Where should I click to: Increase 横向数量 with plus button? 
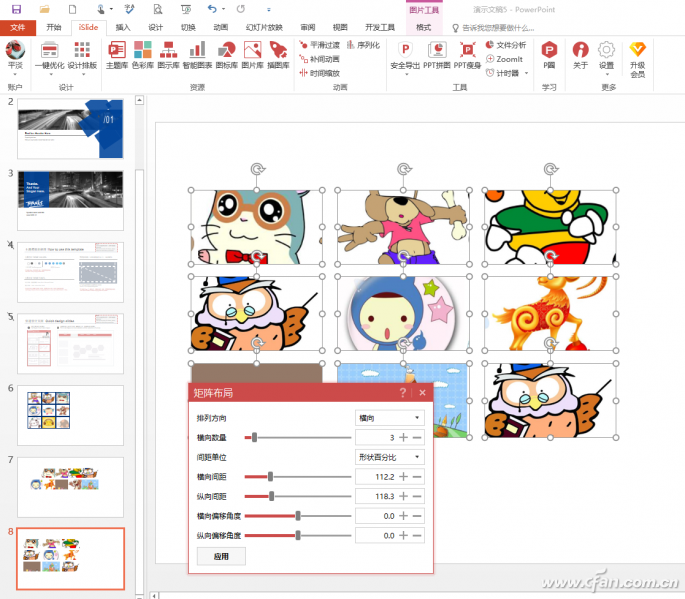(x=403, y=437)
